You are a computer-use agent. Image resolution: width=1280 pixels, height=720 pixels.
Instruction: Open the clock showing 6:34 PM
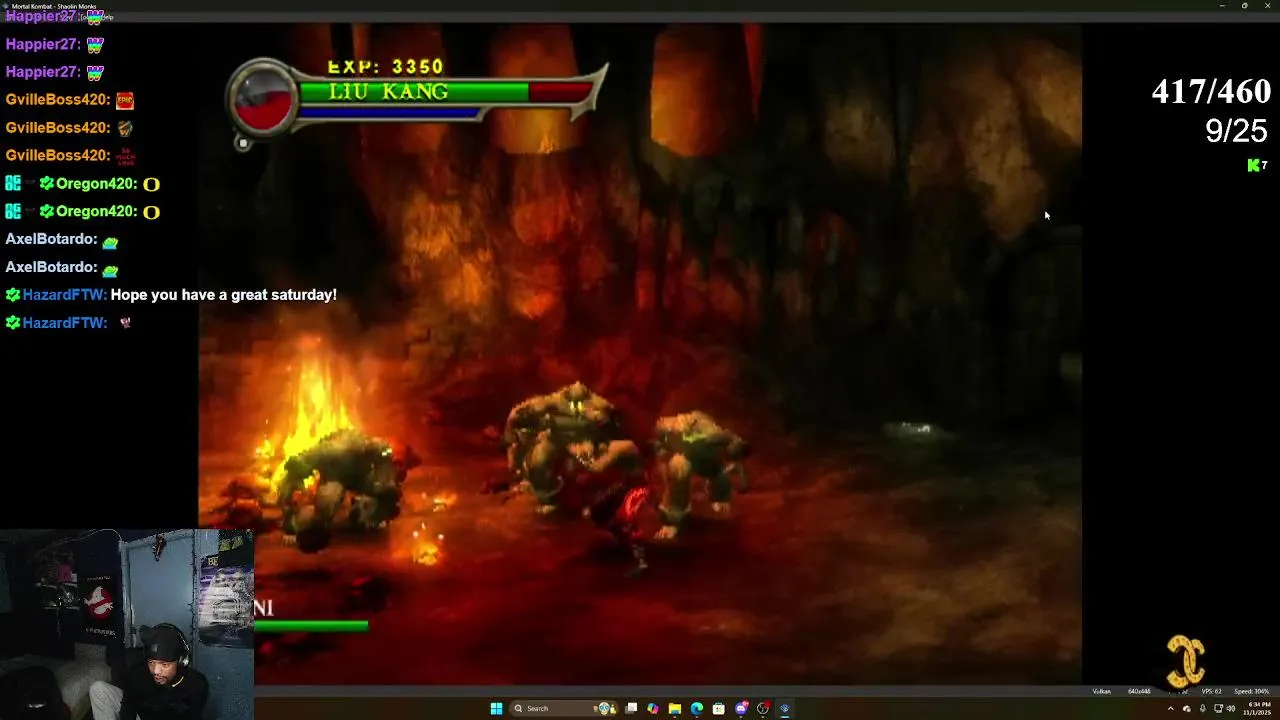[1257, 708]
